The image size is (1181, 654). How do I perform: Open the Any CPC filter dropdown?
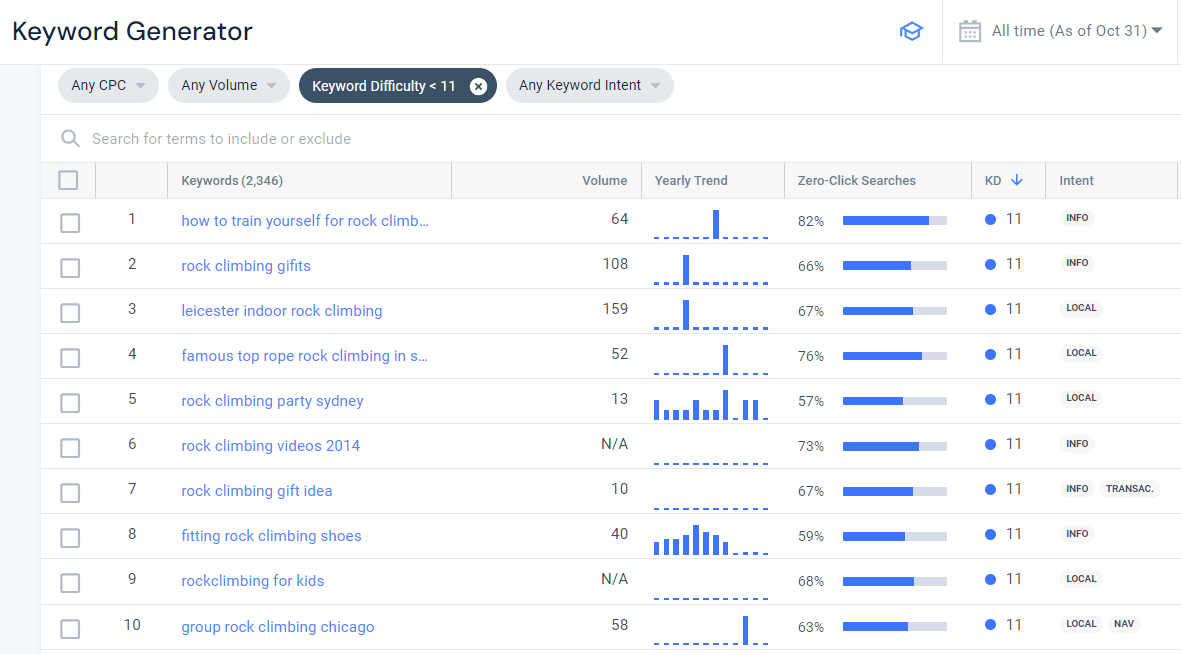click(108, 85)
